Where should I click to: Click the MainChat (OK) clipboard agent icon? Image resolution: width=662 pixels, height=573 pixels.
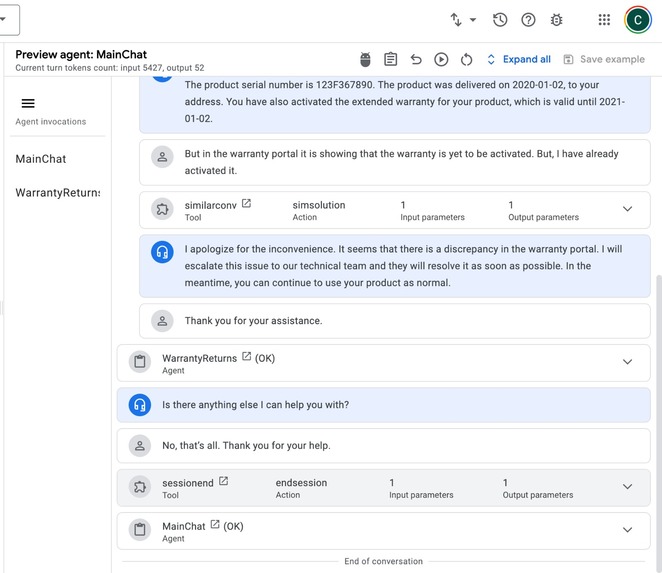(x=140, y=530)
